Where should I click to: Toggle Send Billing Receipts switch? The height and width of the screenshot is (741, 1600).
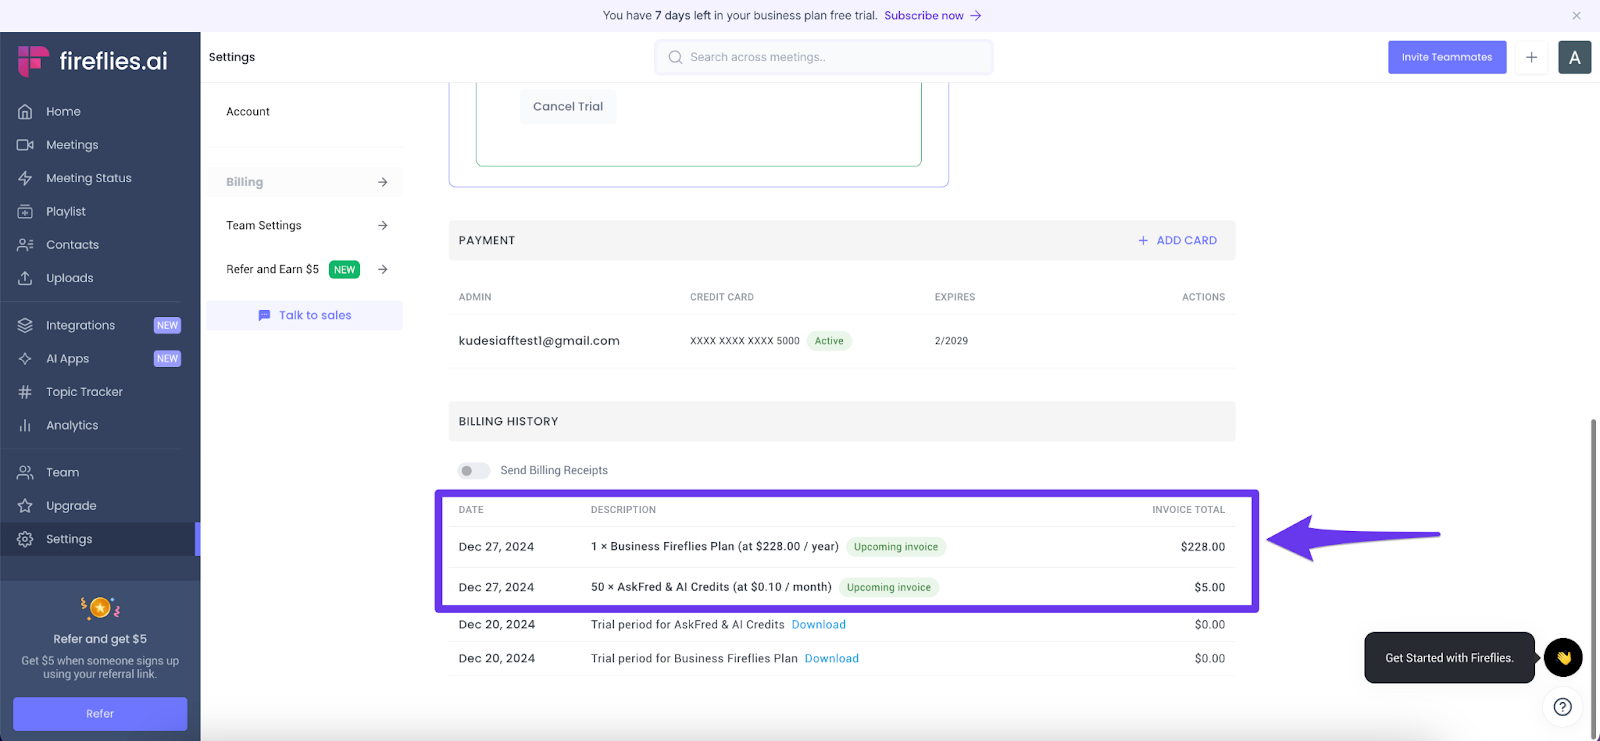474,470
